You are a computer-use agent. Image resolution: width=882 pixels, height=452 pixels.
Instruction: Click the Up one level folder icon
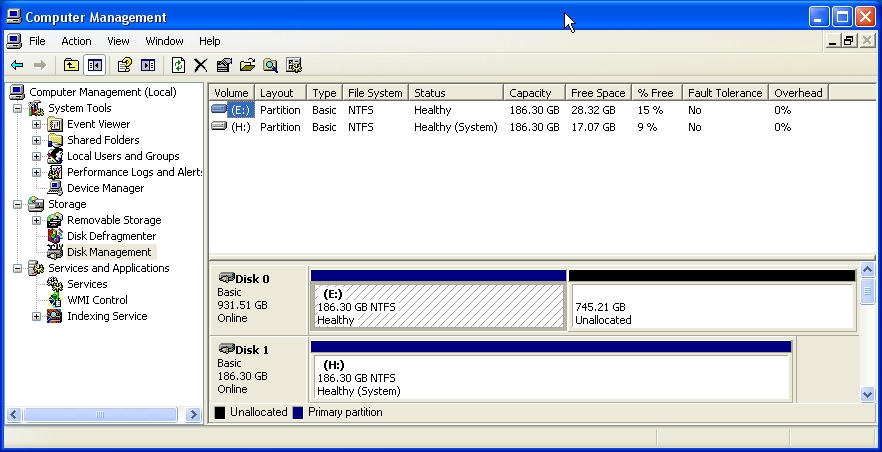coord(71,65)
